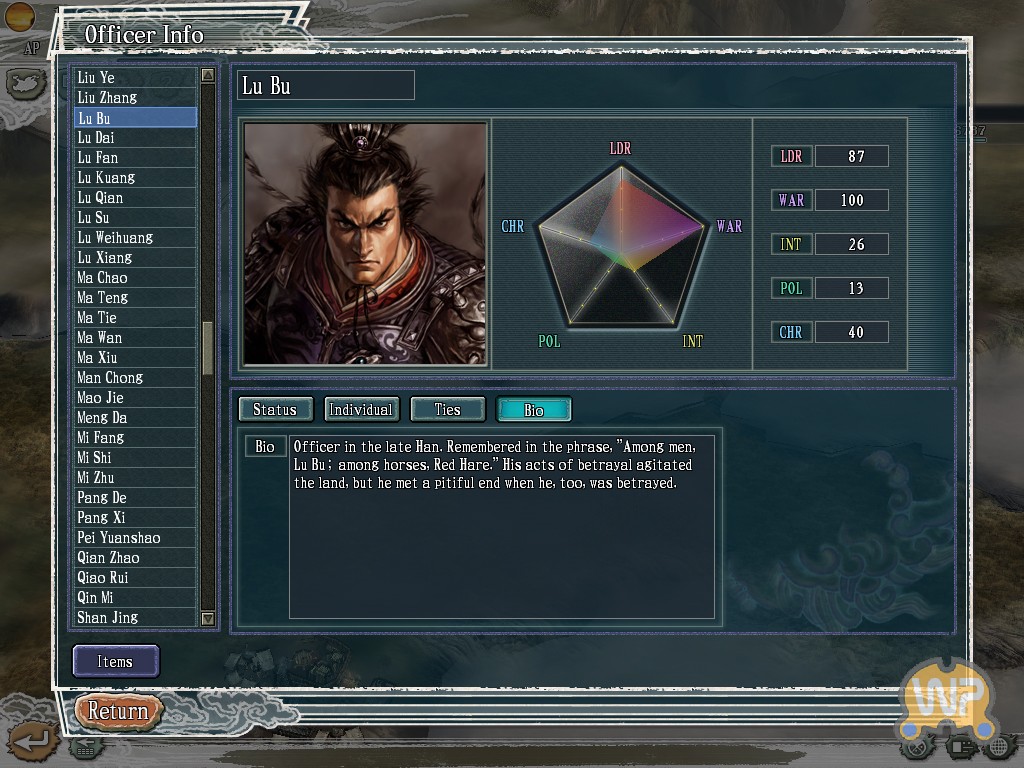1024x768 pixels.
Task: Click the officer list scrollbar thumb
Action: tap(208, 349)
